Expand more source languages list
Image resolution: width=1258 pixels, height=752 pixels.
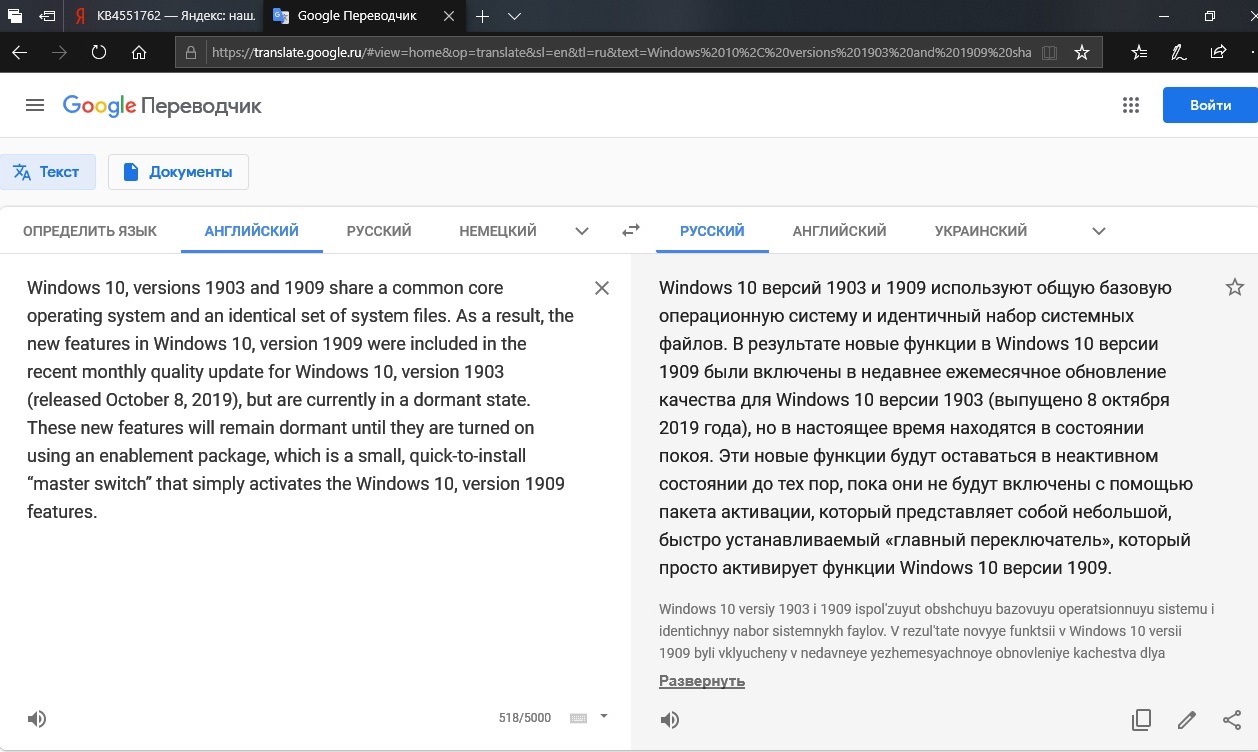[582, 231]
